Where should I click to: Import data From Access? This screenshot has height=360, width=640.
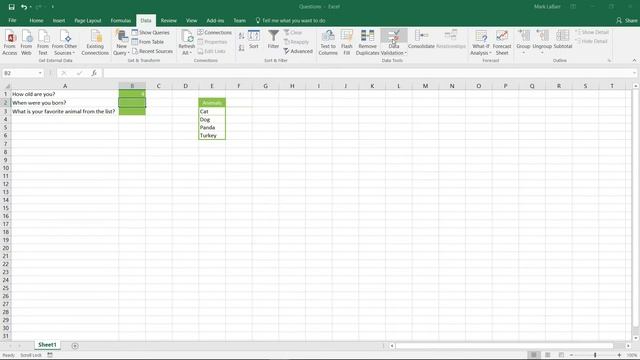(x=10, y=42)
